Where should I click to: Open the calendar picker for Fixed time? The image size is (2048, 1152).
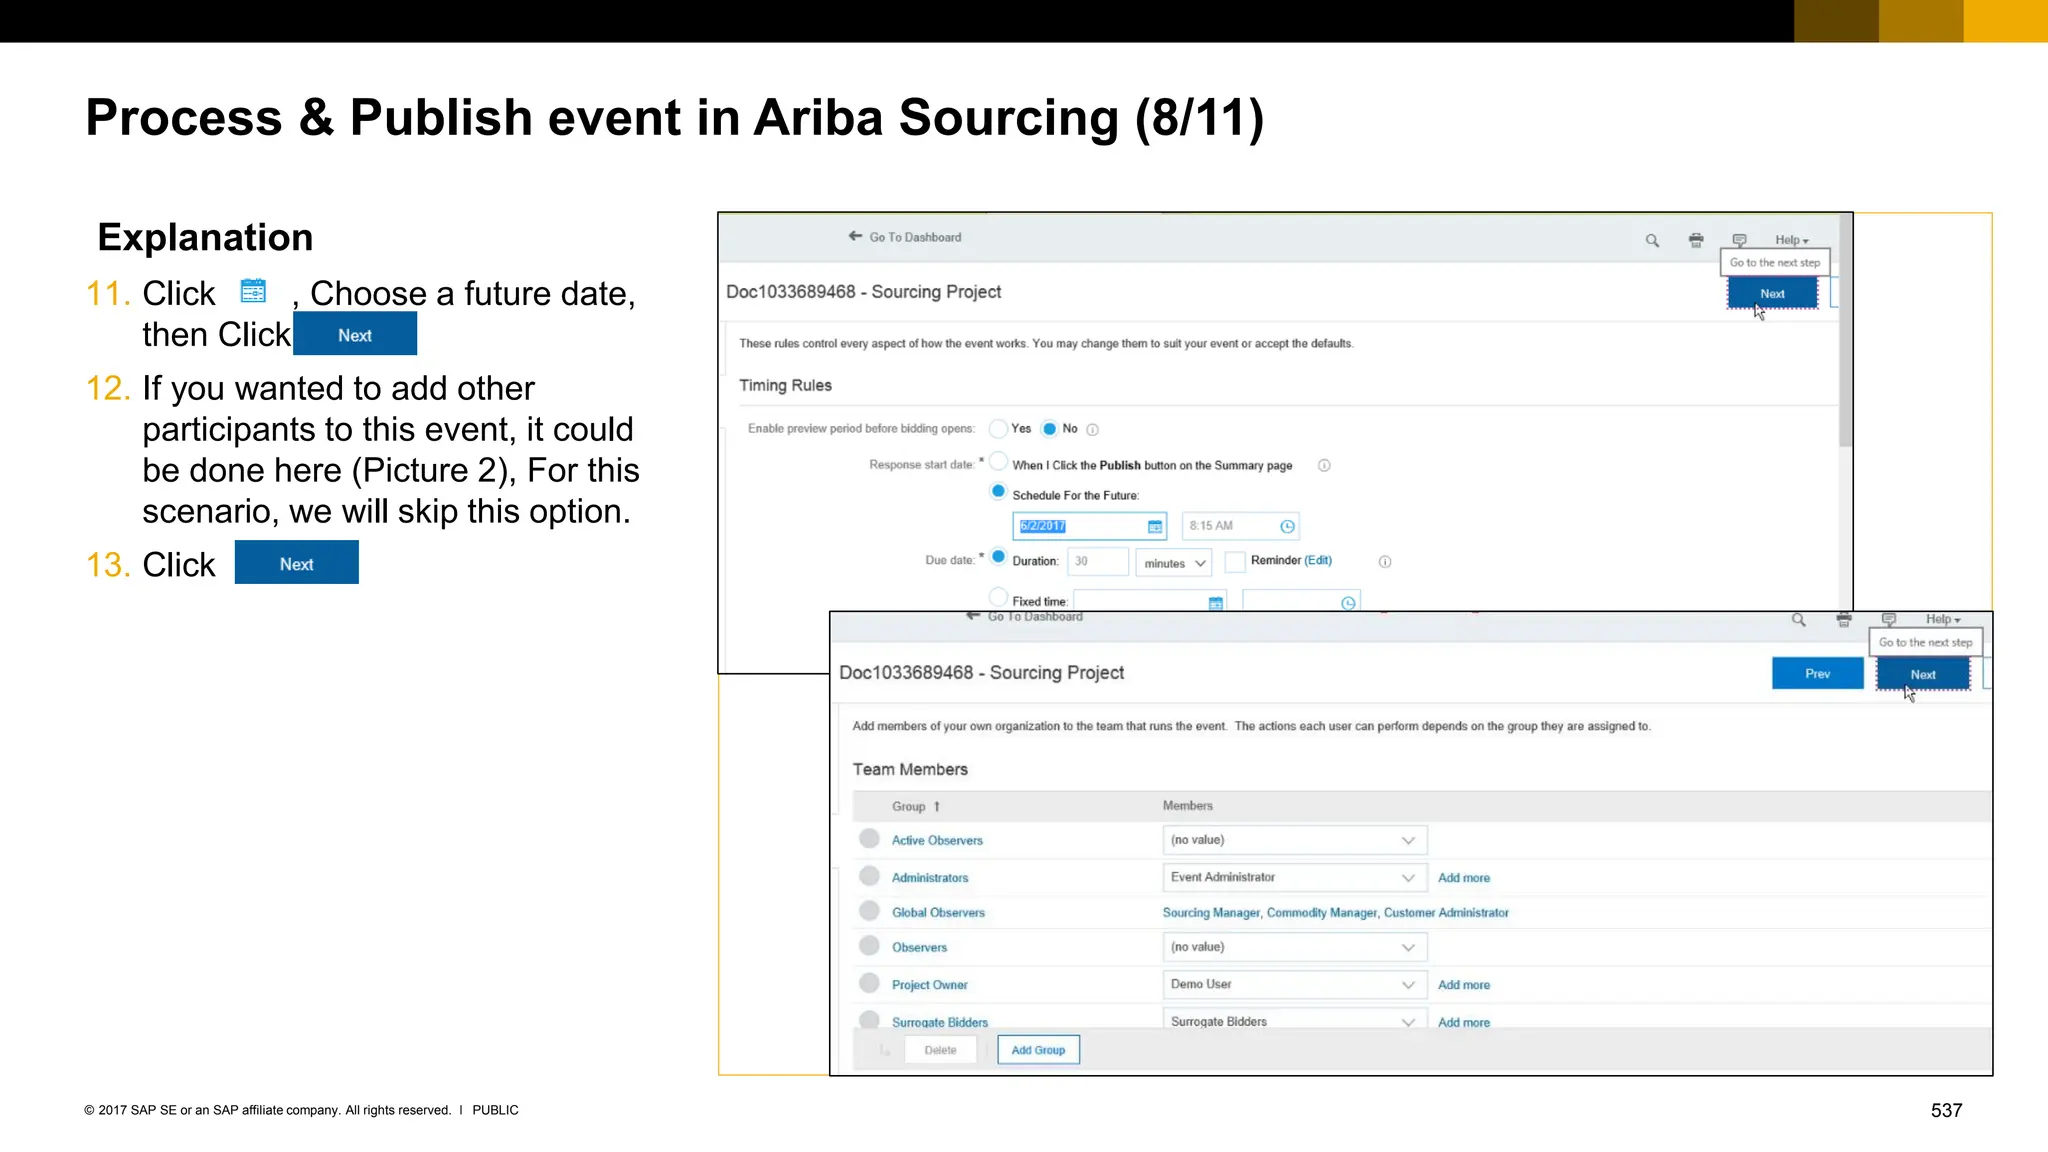[x=1216, y=603]
